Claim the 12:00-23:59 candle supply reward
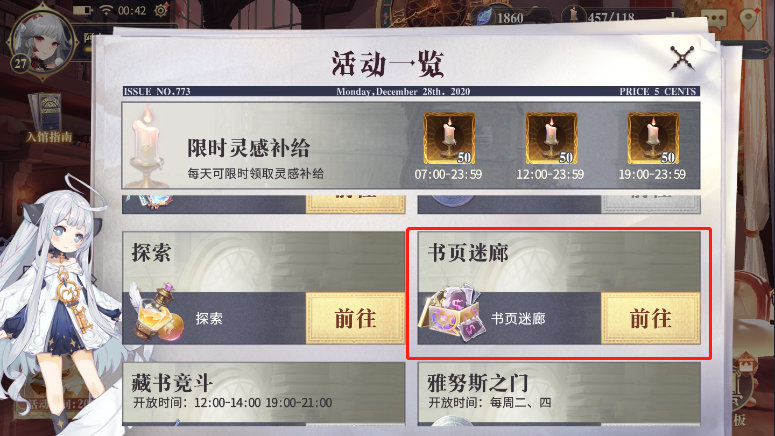 coord(551,138)
